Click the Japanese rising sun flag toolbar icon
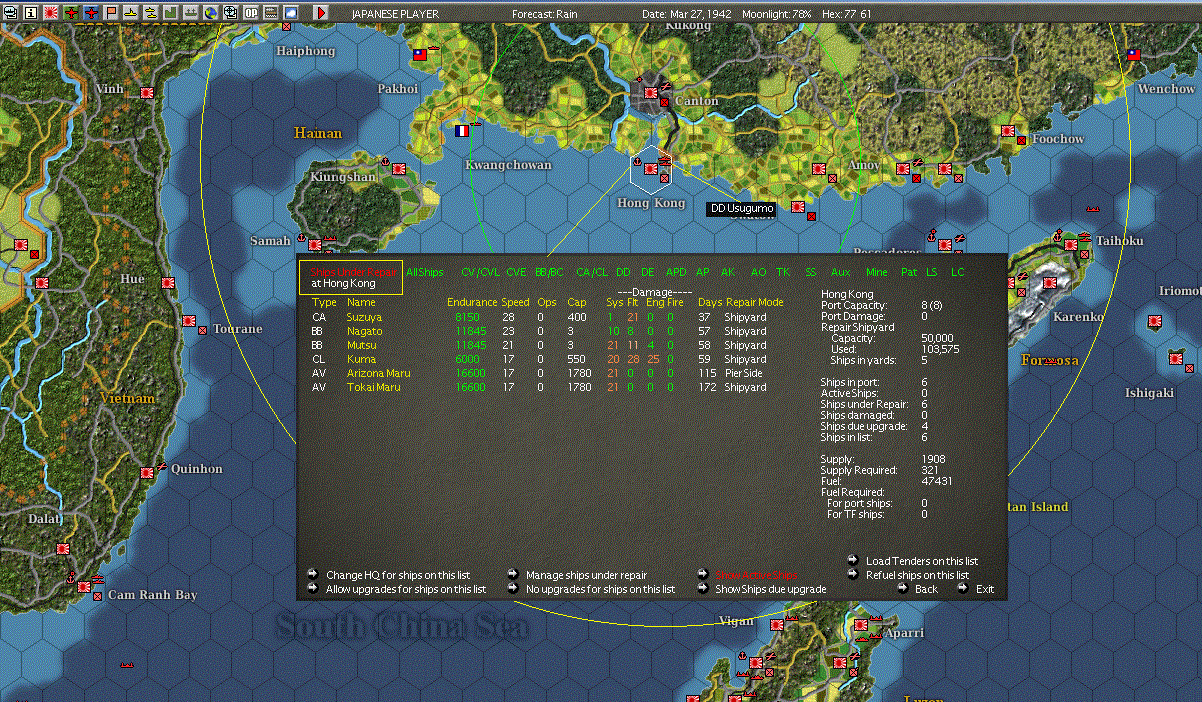Viewport: 1202px width, 702px height. [51, 13]
